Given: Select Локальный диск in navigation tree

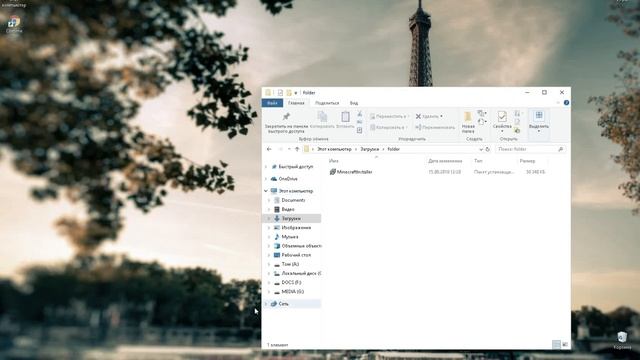Looking at the screenshot, I should pyautogui.click(x=301, y=273).
